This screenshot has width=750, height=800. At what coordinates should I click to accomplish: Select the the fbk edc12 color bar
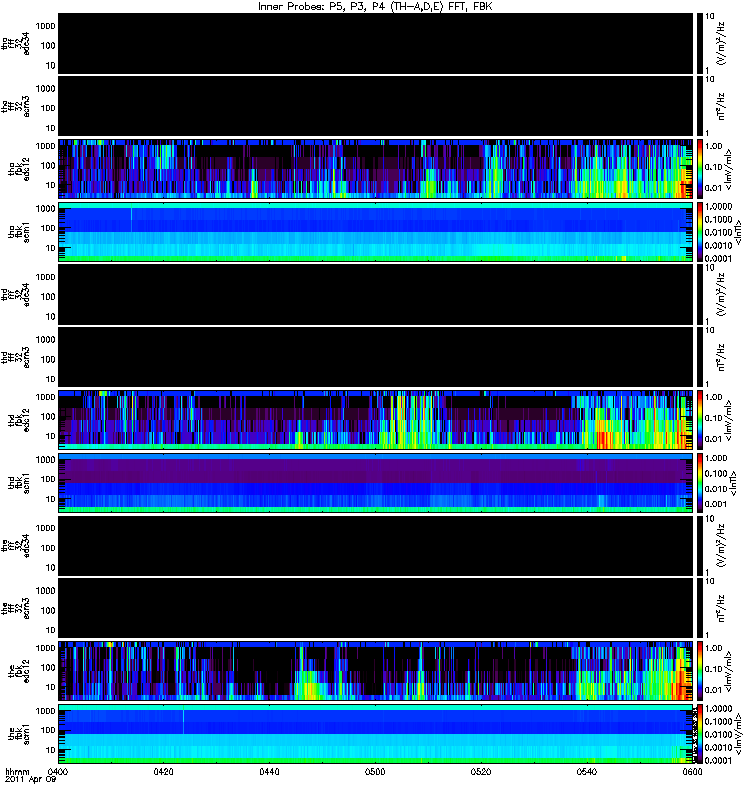699,670
